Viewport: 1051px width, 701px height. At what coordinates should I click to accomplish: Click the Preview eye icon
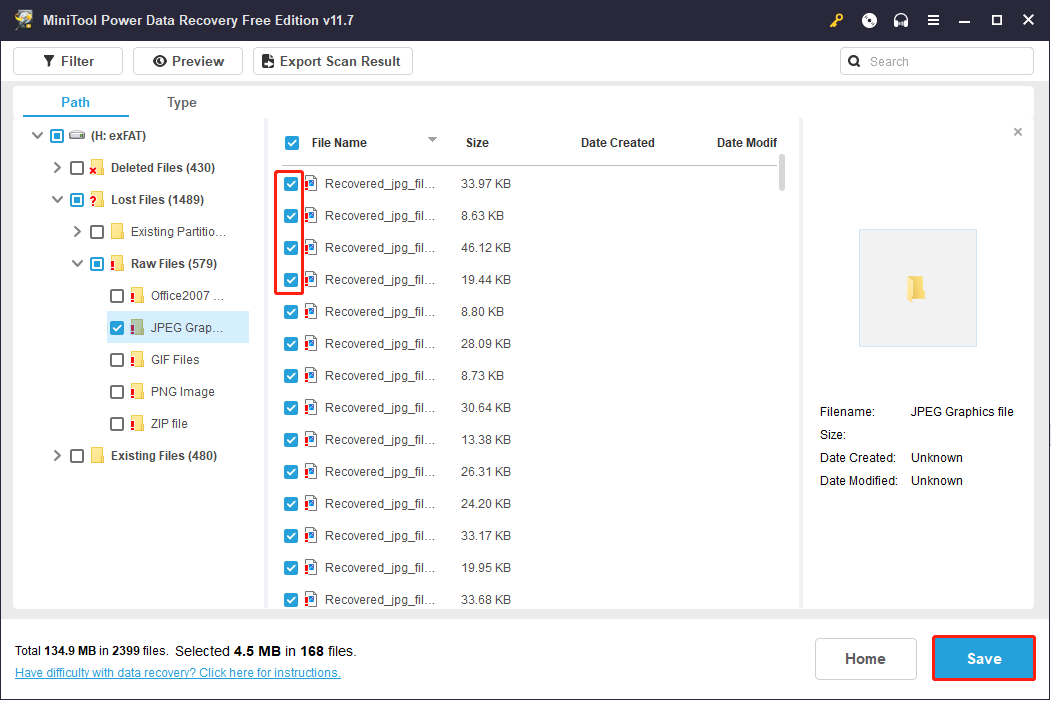coord(159,61)
